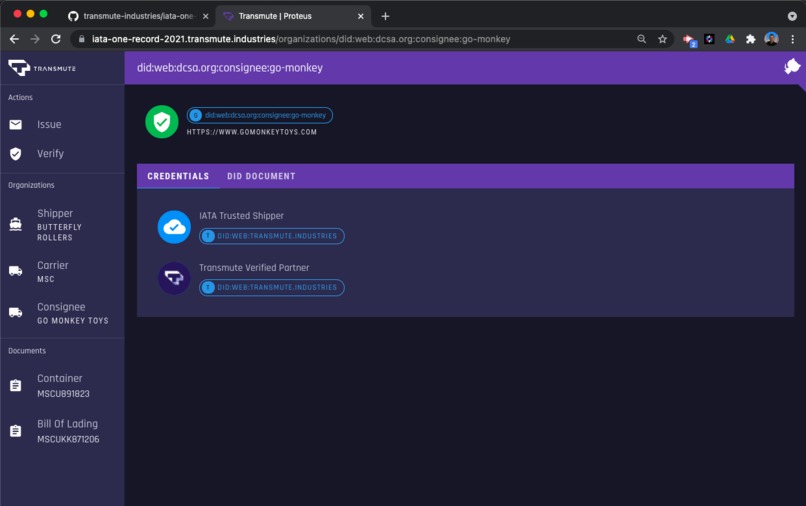Click the Actions section label

21,97
